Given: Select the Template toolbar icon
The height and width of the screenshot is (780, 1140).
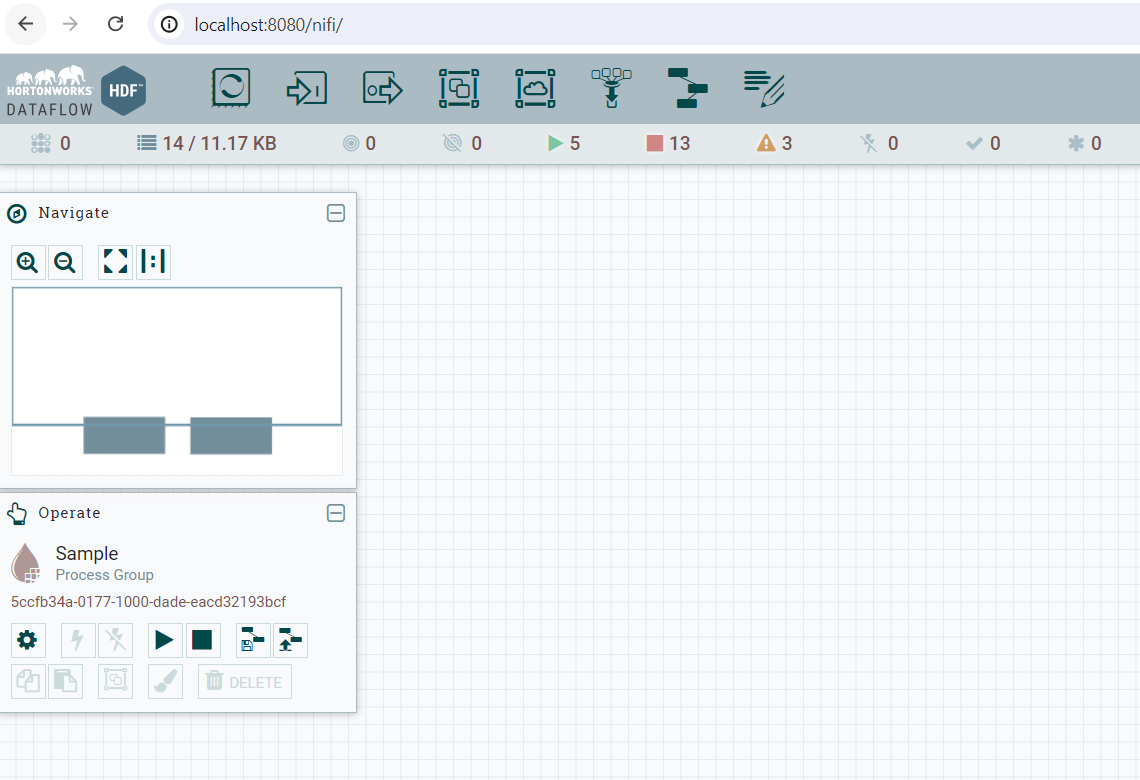Looking at the screenshot, I should [x=687, y=88].
